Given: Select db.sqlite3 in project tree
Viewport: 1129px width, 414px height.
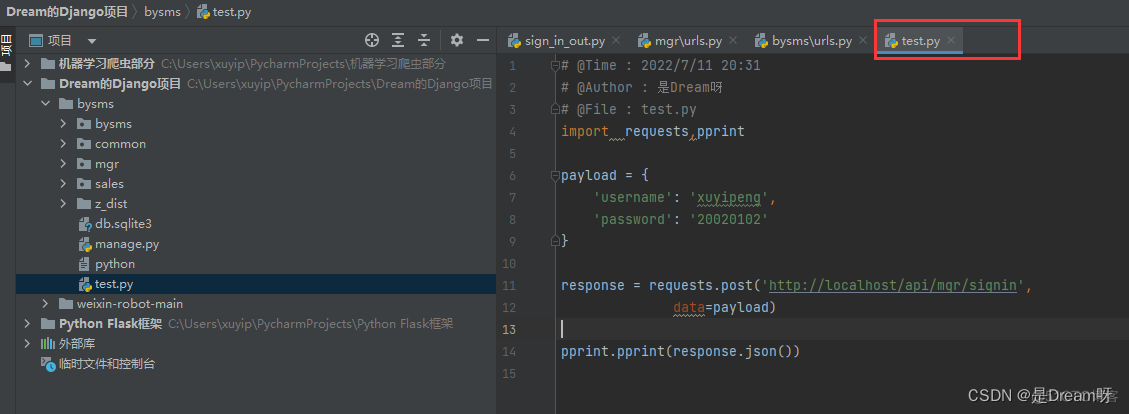Looking at the screenshot, I should 123,224.
